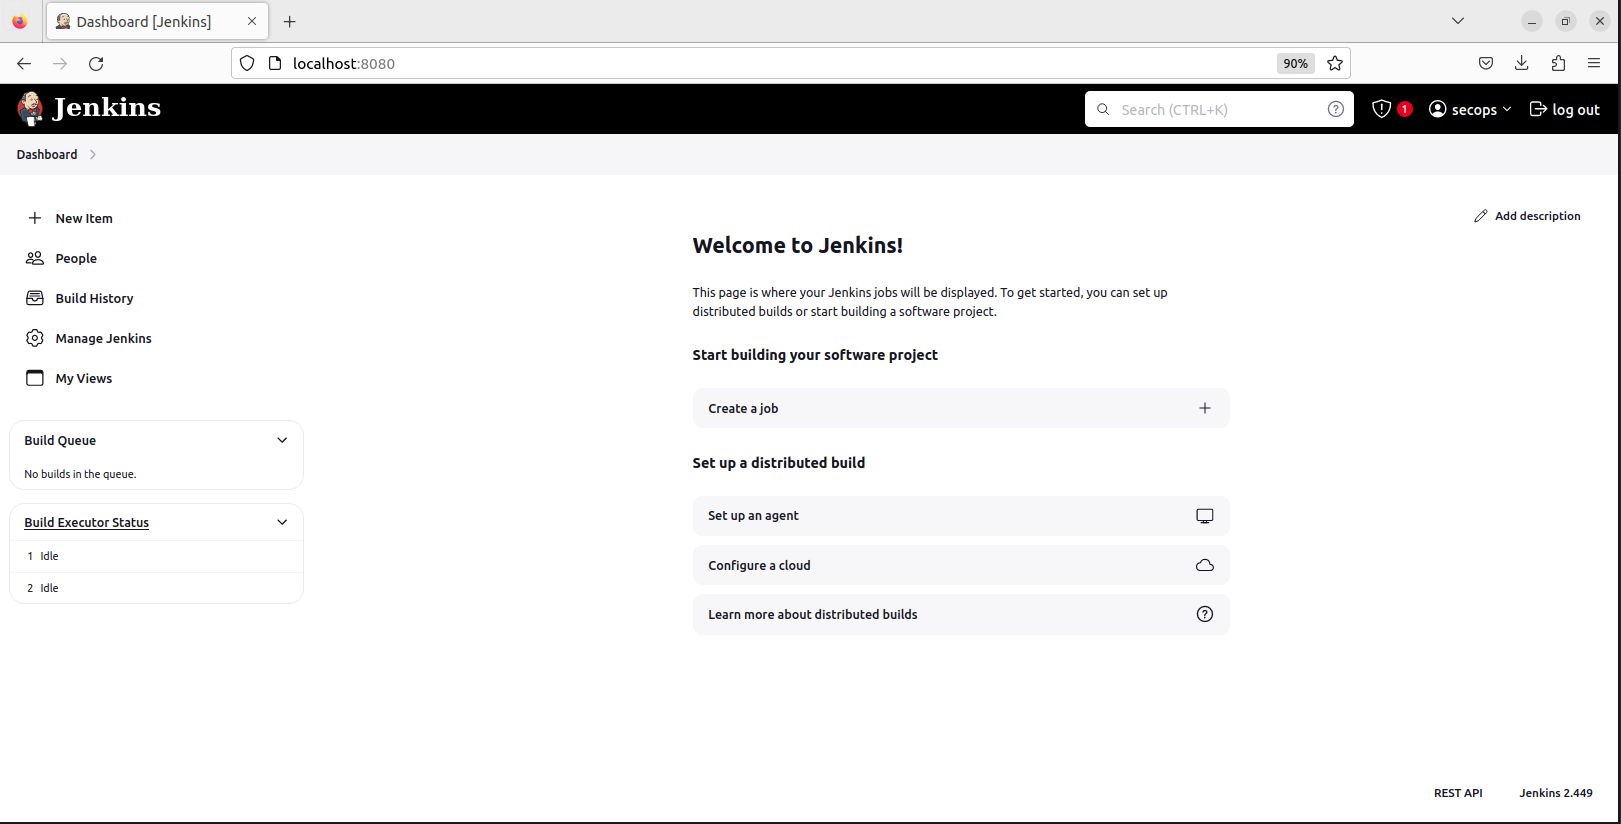Bookmark page with the star icon
The height and width of the screenshot is (824, 1621).
[x=1335, y=63]
